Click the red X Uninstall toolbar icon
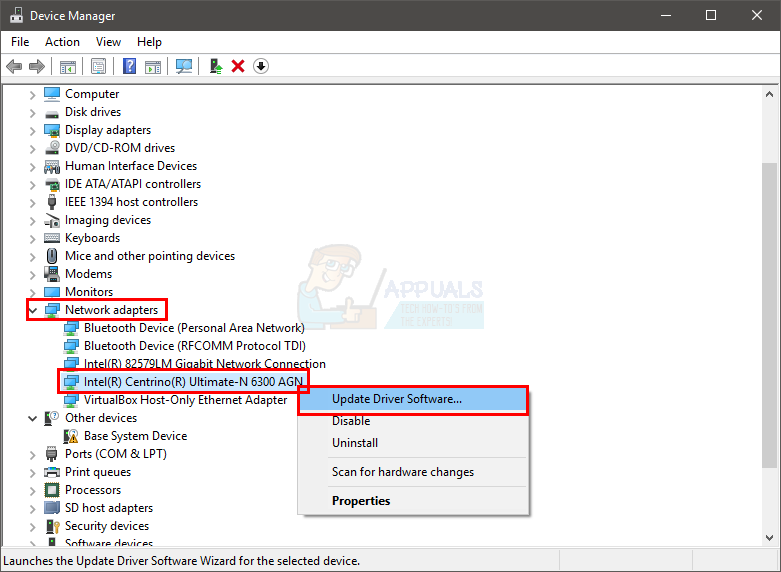This screenshot has width=781, height=572. [238, 66]
